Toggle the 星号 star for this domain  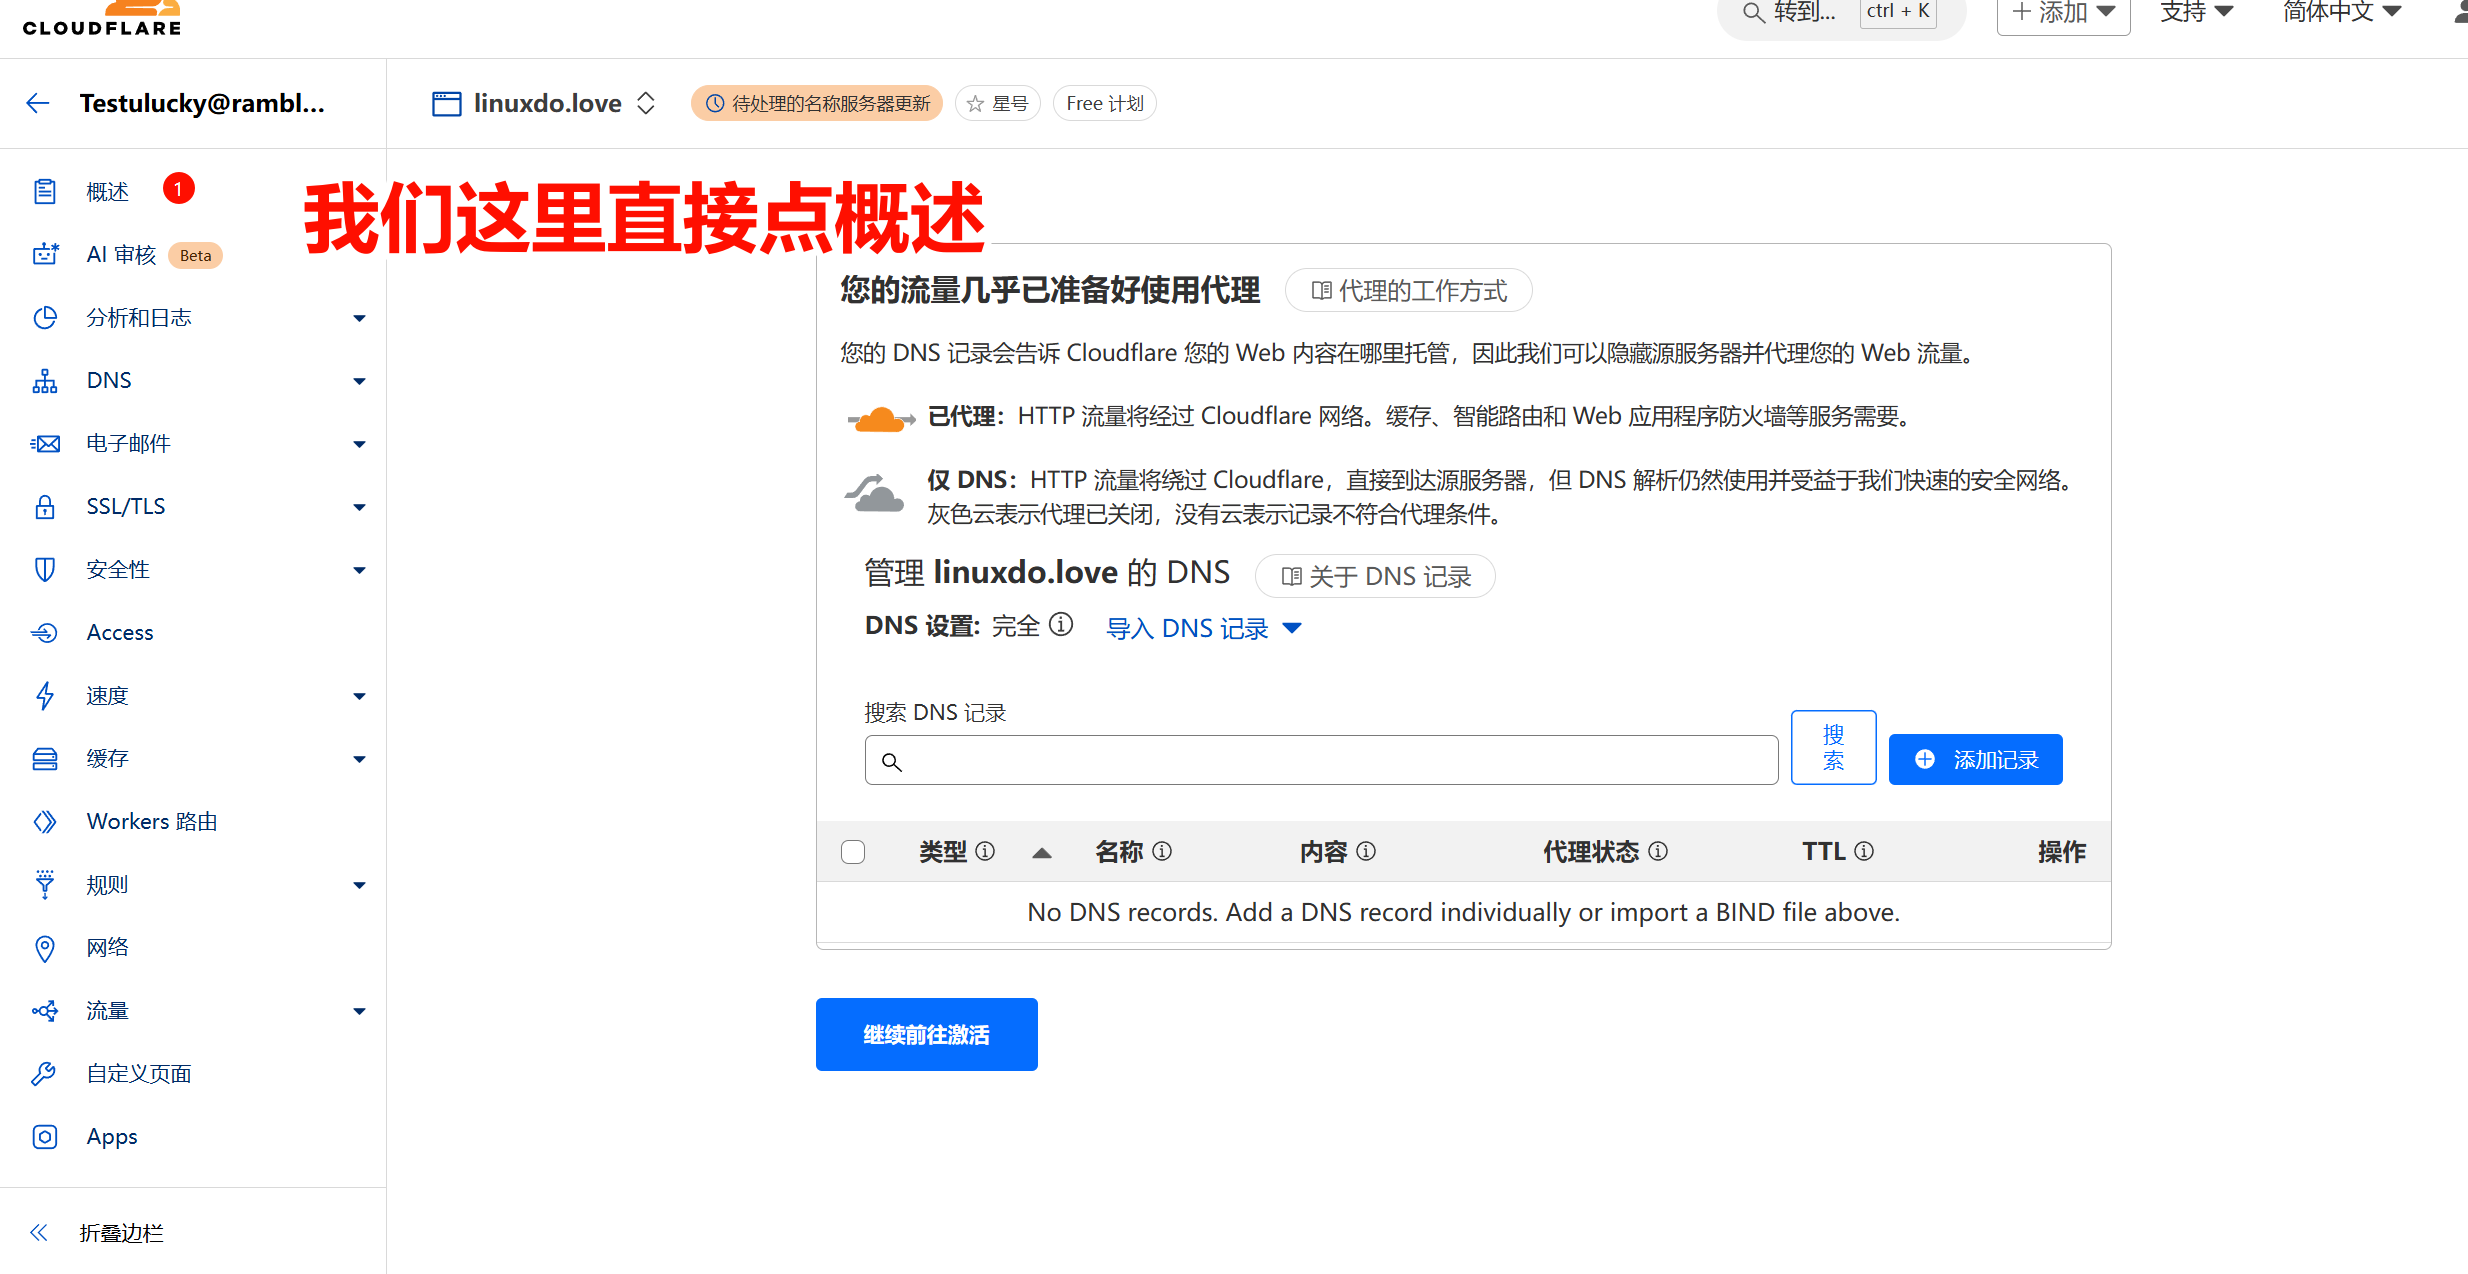(997, 103)
